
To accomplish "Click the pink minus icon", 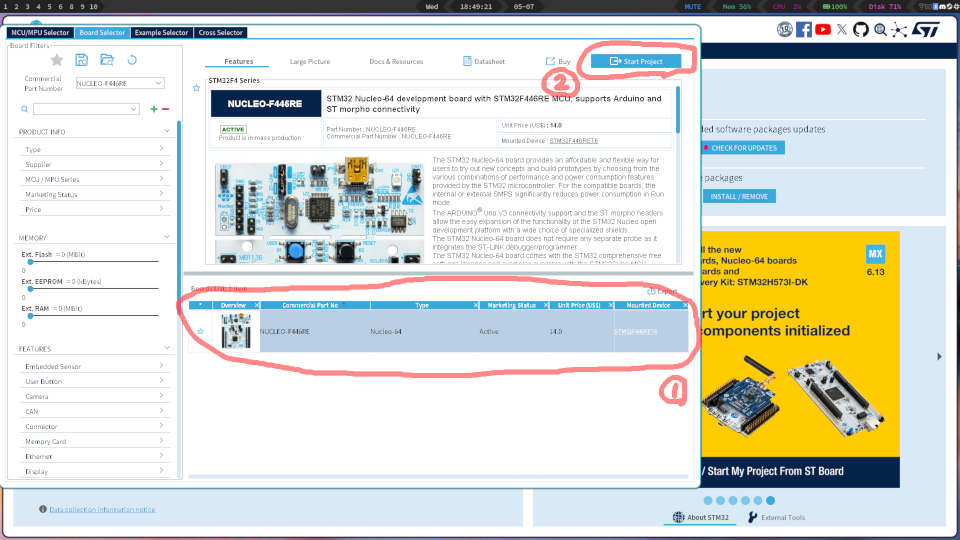I will [165, 109].
